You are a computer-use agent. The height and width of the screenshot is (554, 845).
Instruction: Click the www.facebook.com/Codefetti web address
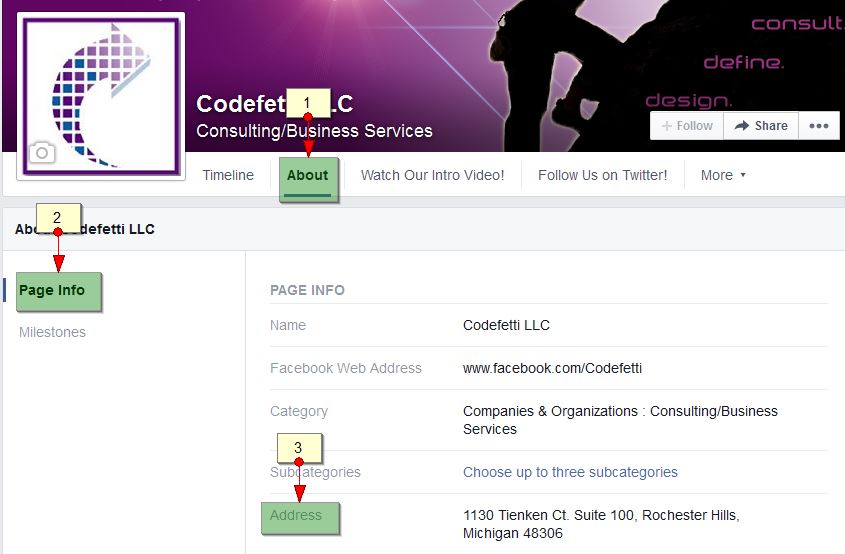coord(552,368)
